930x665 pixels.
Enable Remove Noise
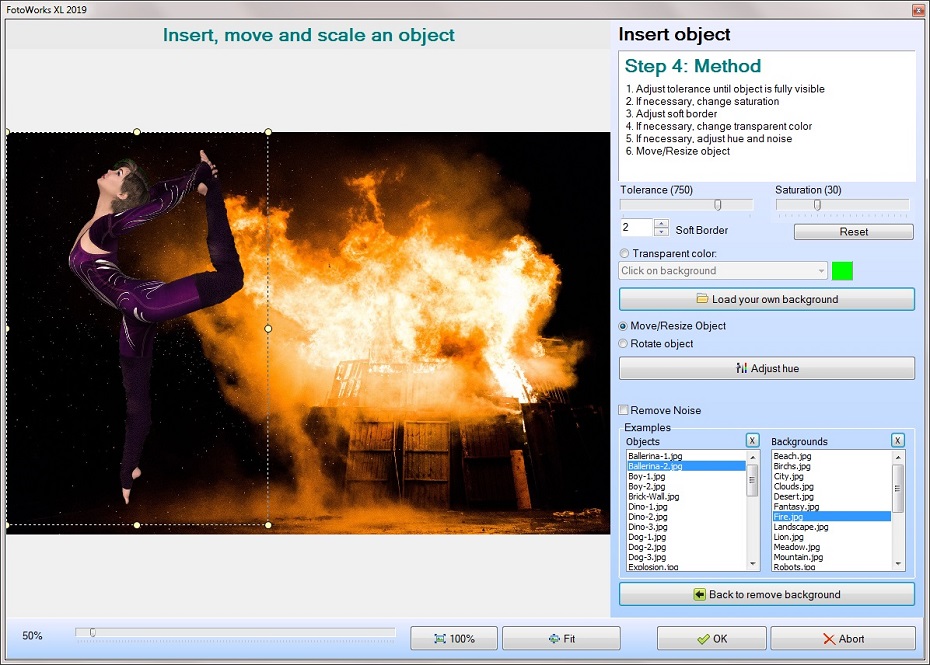(625, 410)
